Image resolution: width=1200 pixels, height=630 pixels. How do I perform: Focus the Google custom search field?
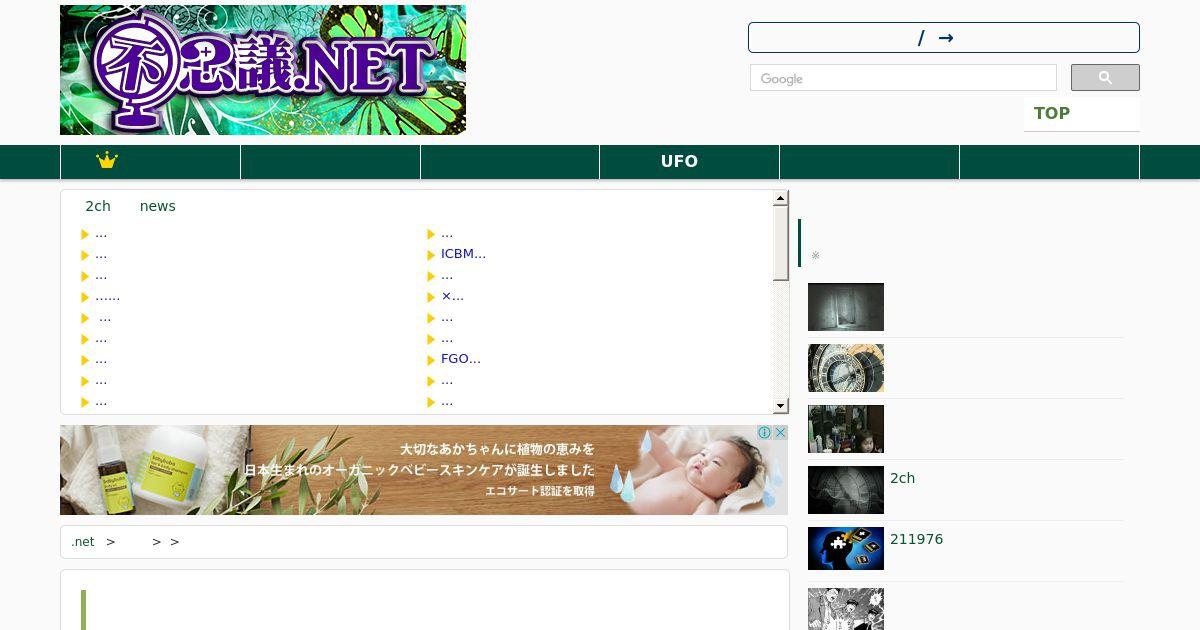[903, 78]
